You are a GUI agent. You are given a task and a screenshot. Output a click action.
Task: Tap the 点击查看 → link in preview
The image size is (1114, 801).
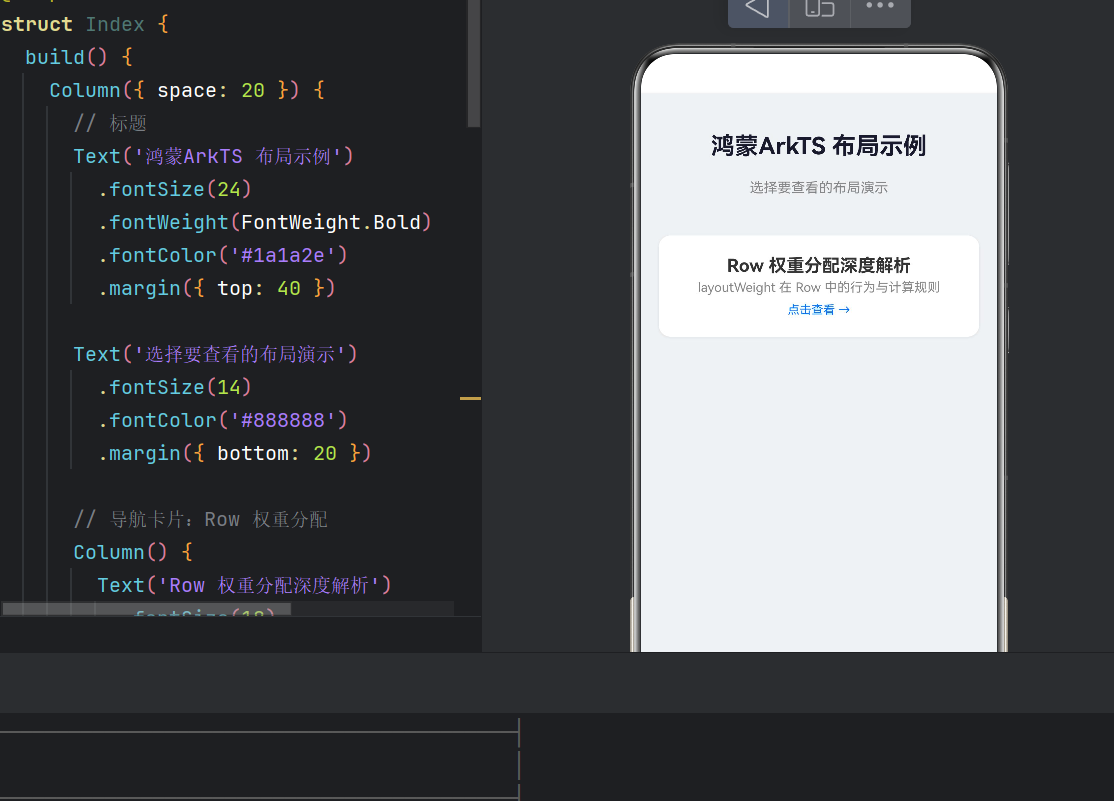coord(818,310)
